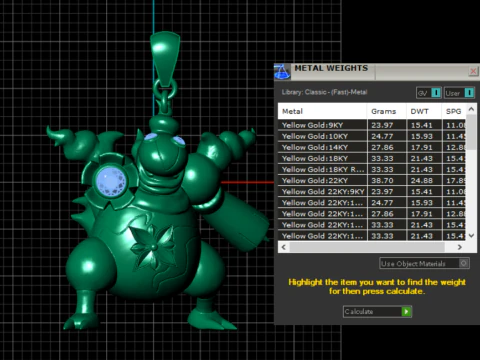Click the horizontal scroll left arrow
Screen dimensions: 480x360
[284, 247]
